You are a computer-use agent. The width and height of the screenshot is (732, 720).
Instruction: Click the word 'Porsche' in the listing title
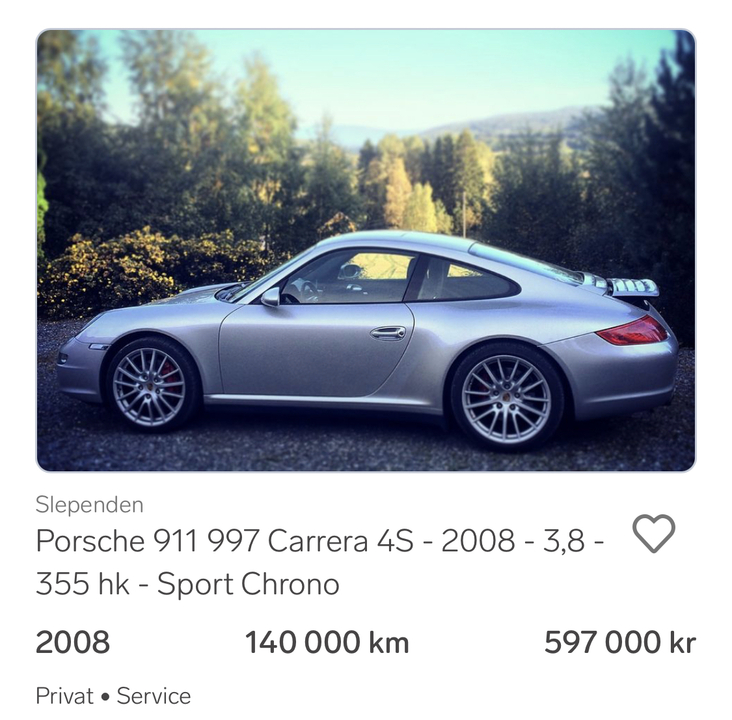click(90, 541)
